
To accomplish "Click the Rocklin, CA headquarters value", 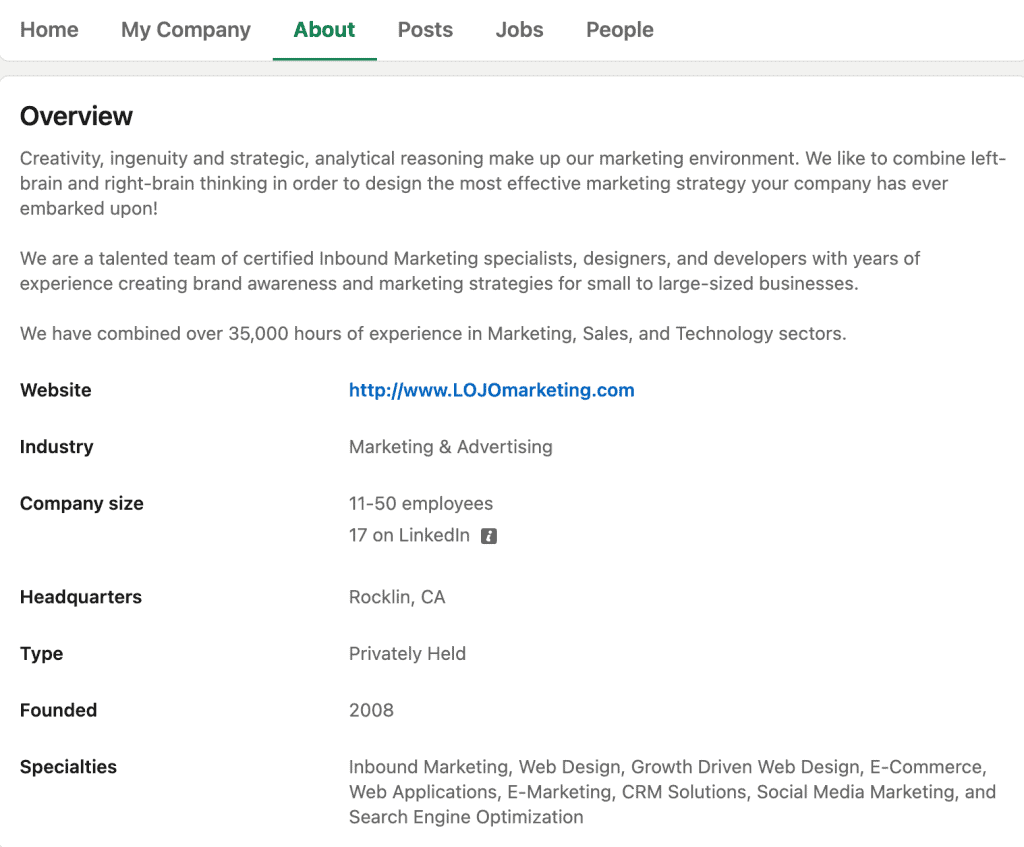I will 397,597.
